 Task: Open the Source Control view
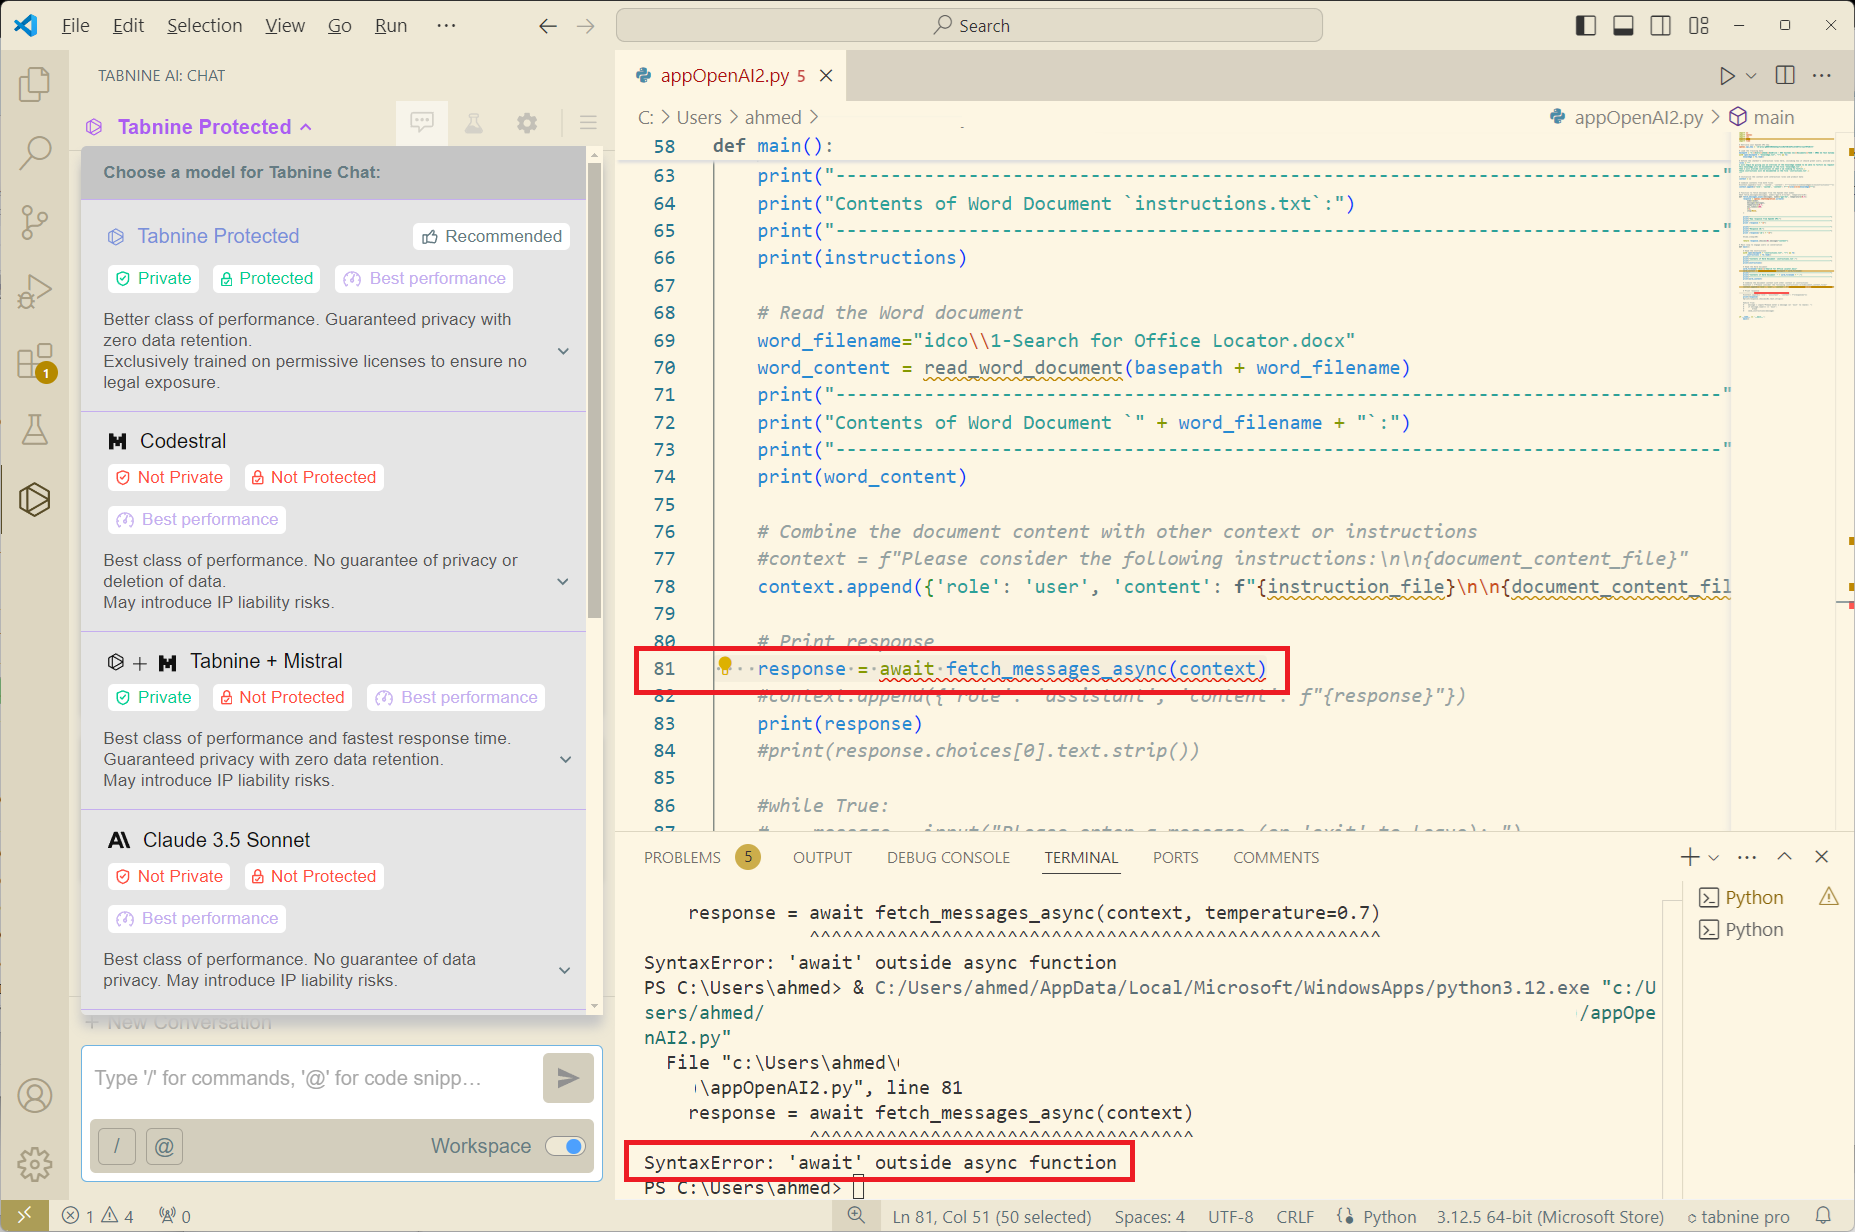click(35, 222)
